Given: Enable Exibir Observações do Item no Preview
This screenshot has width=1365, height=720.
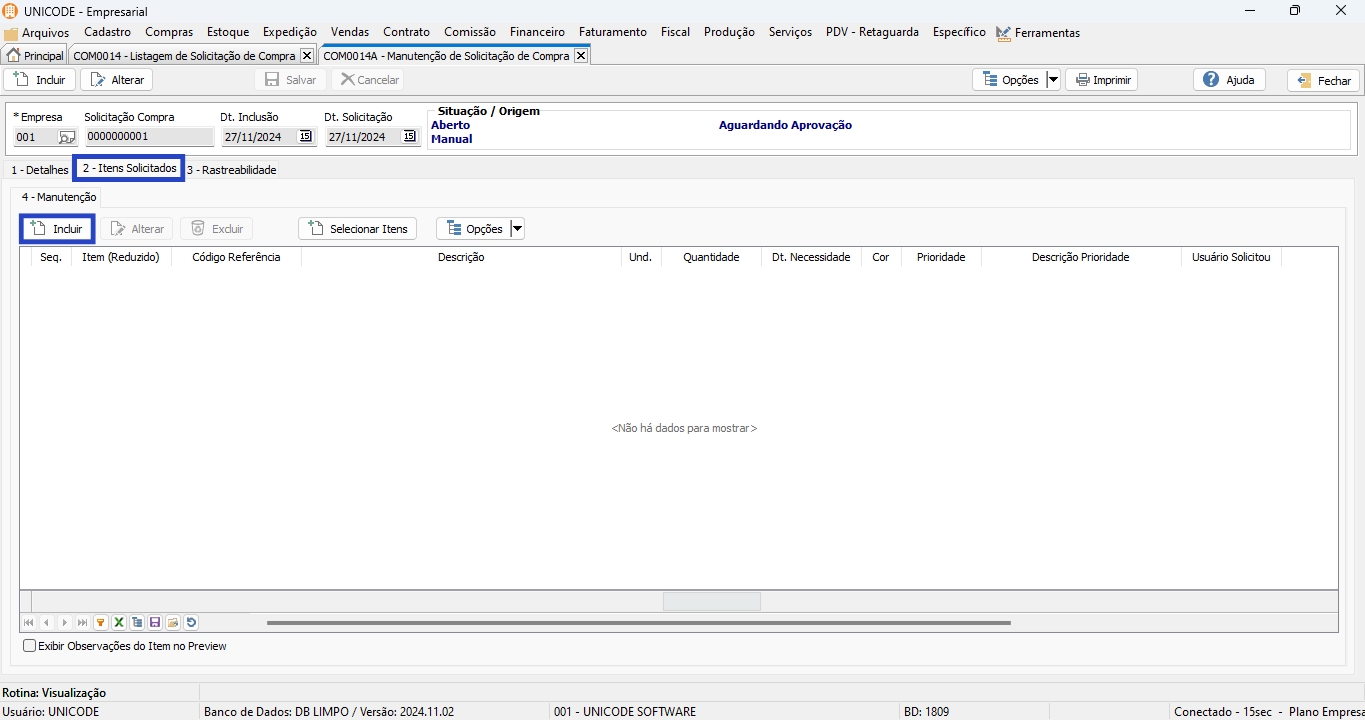Looking at the screenshot, I should [30, 646].
